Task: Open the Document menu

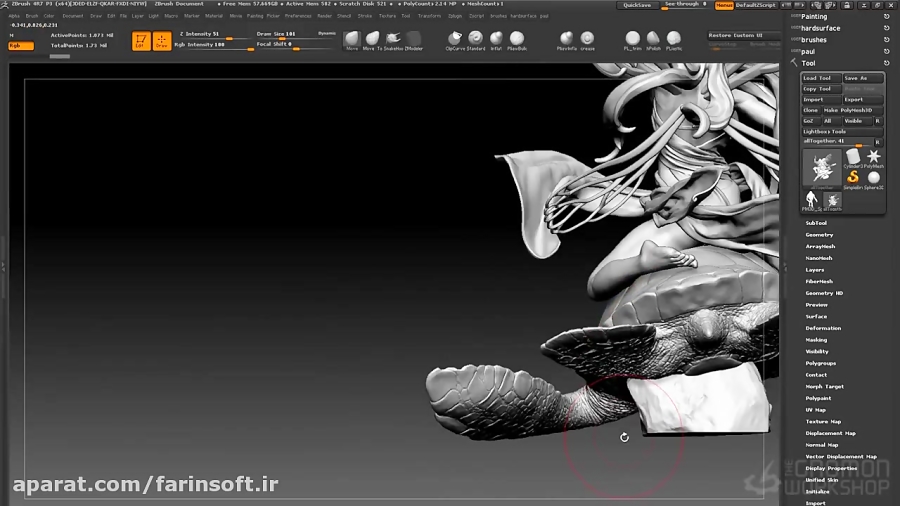Action: click(73, 16)
